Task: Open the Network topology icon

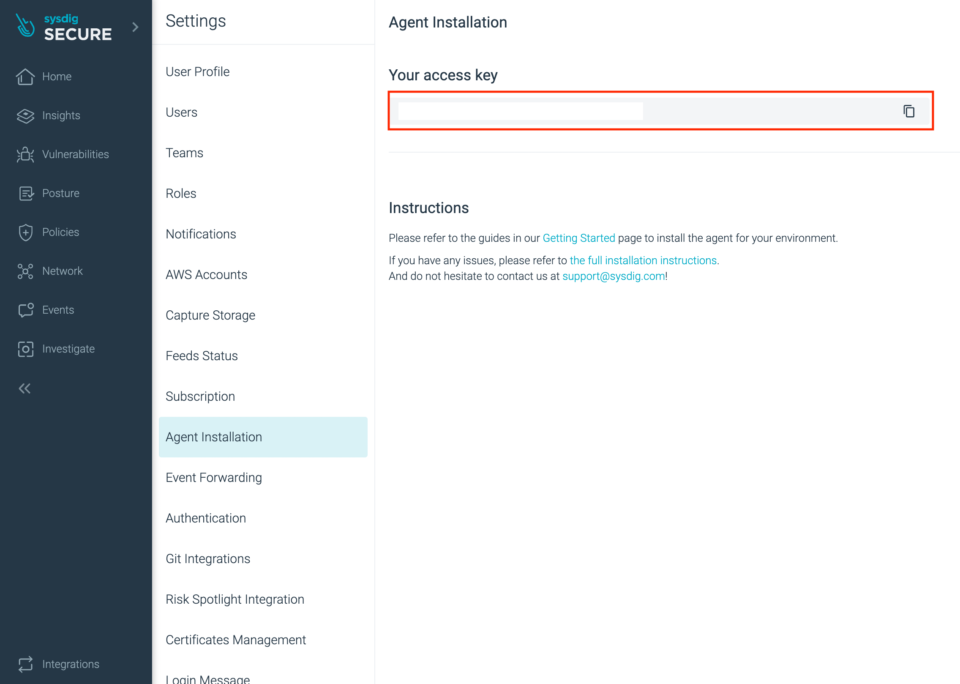Action: click(x=25, y=271)
